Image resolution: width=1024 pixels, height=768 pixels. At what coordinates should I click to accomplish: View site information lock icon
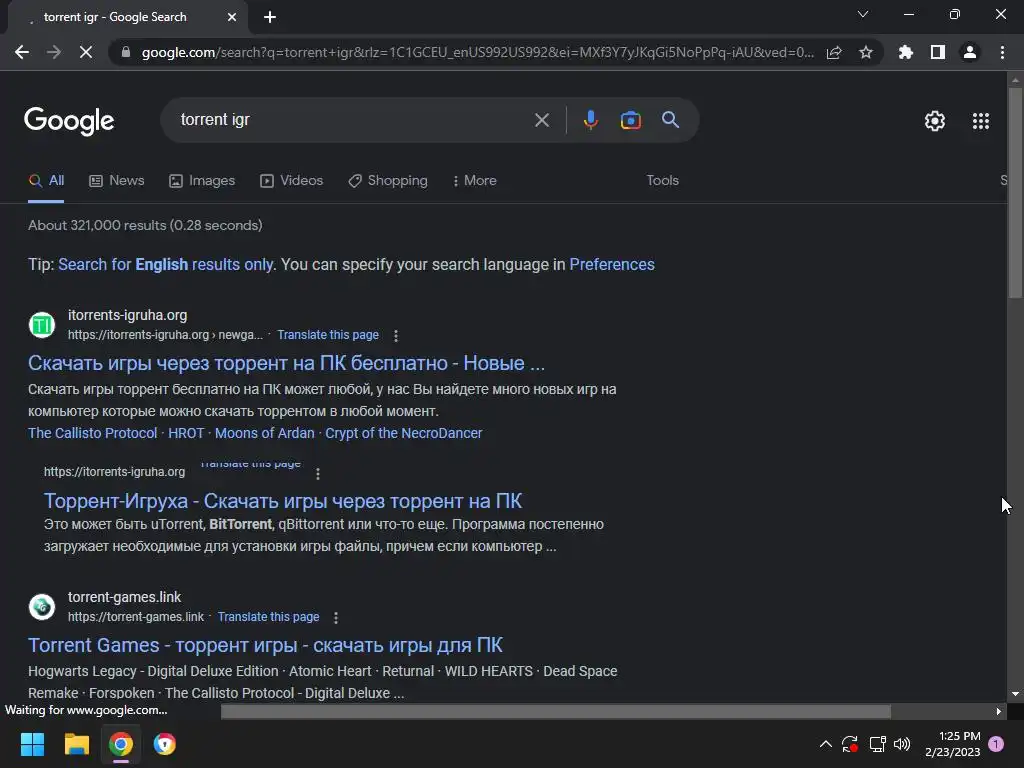pyautogui.click(x=126, y=52)
